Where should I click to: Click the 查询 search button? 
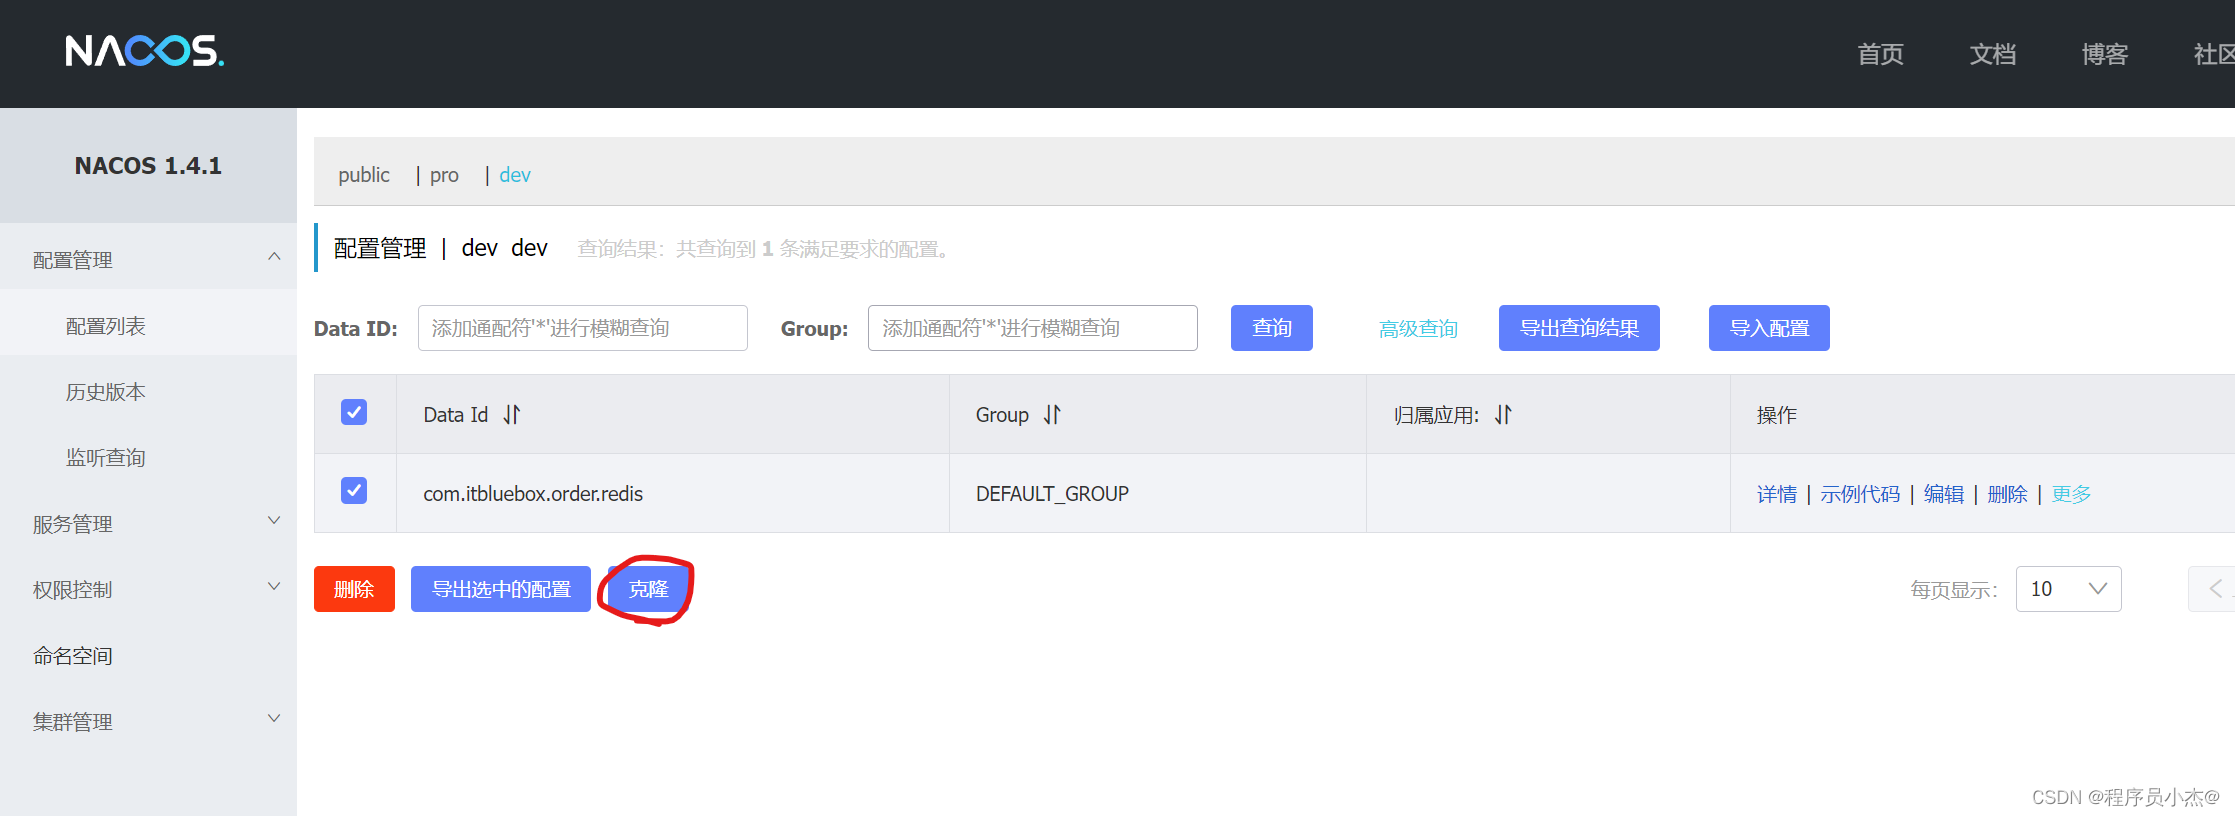pos(1271,328)
